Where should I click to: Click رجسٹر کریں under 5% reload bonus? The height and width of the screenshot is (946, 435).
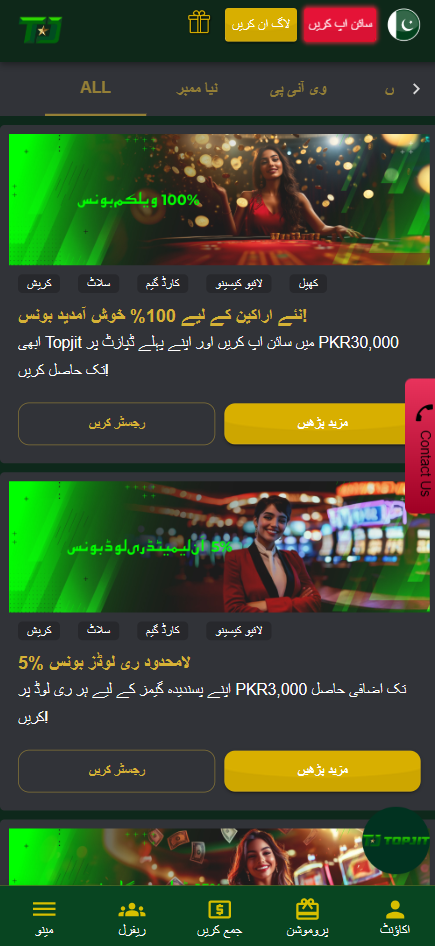(116, 771)
